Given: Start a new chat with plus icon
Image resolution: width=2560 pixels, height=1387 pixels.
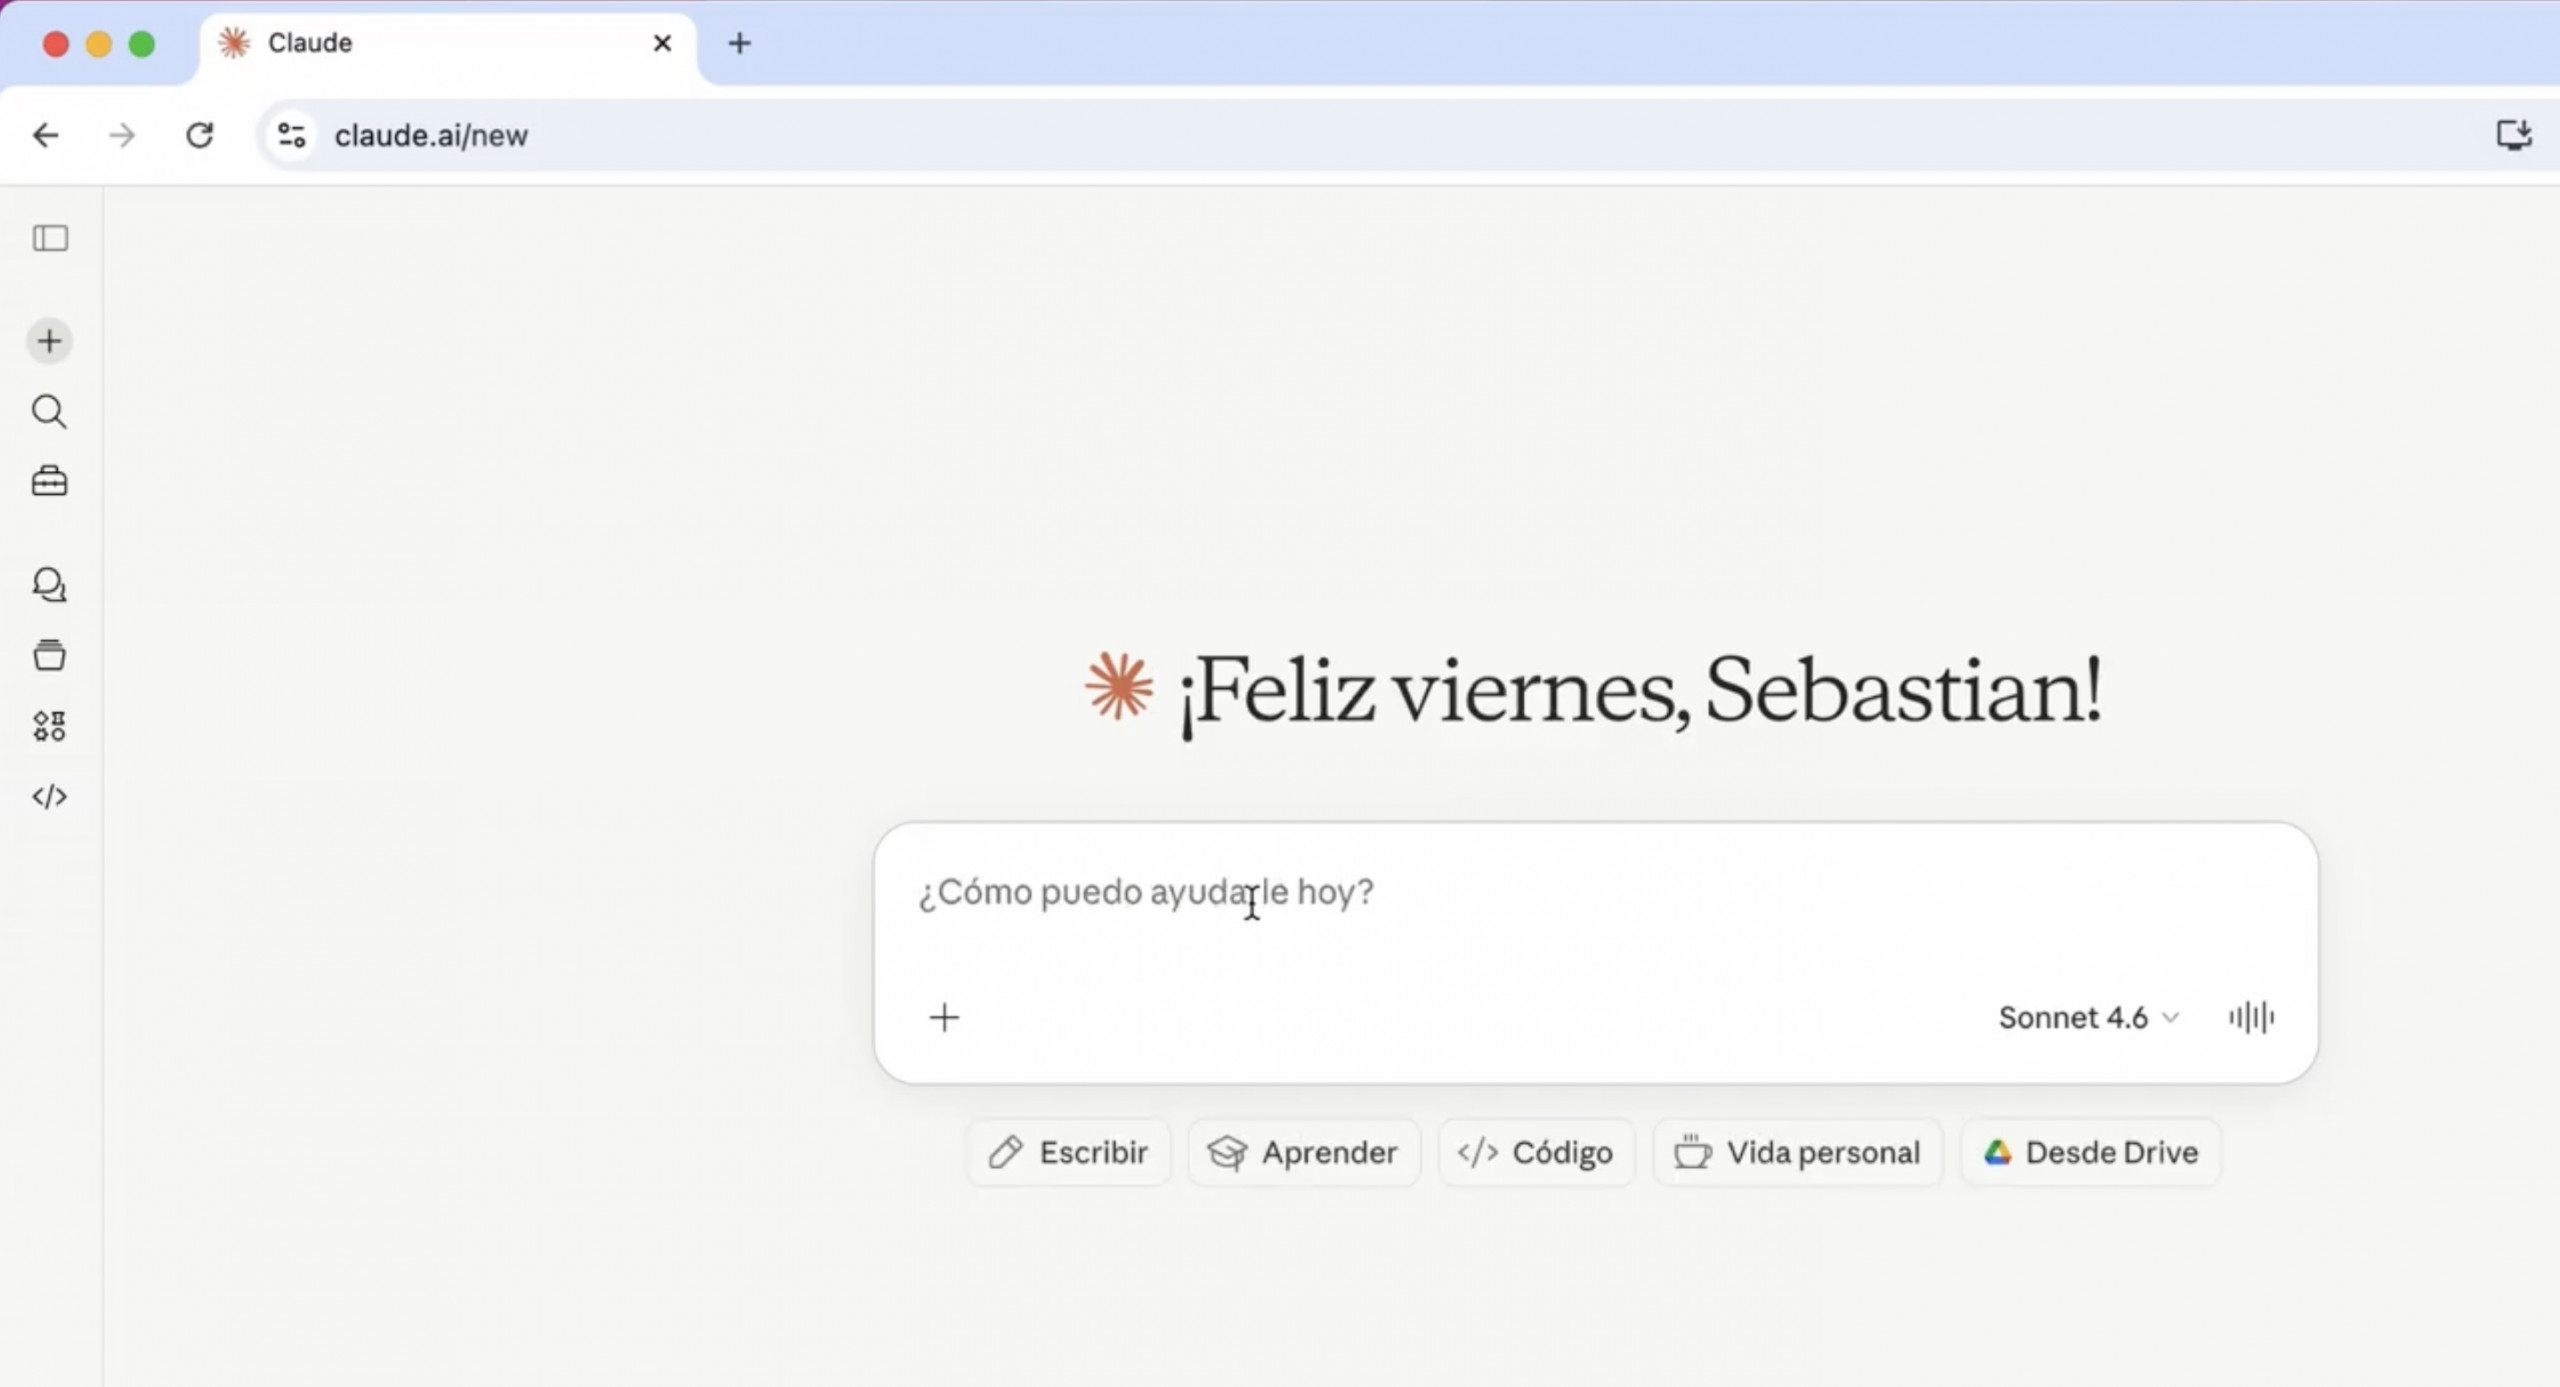Looking at the screenshot, I should pos(49,341).
